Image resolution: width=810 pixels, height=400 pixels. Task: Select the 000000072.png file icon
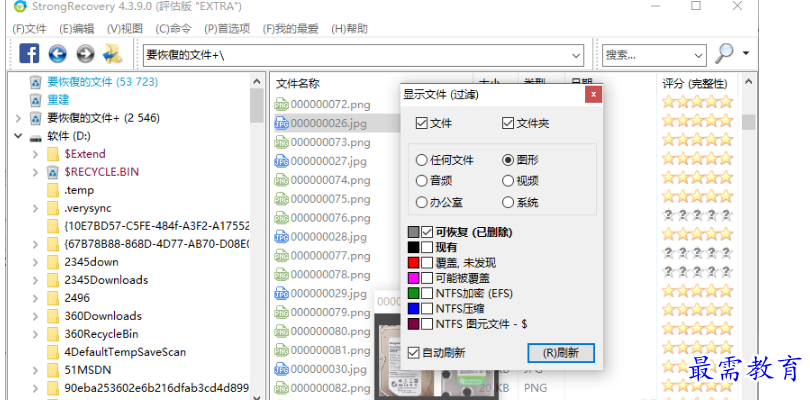tap(281, 104)
